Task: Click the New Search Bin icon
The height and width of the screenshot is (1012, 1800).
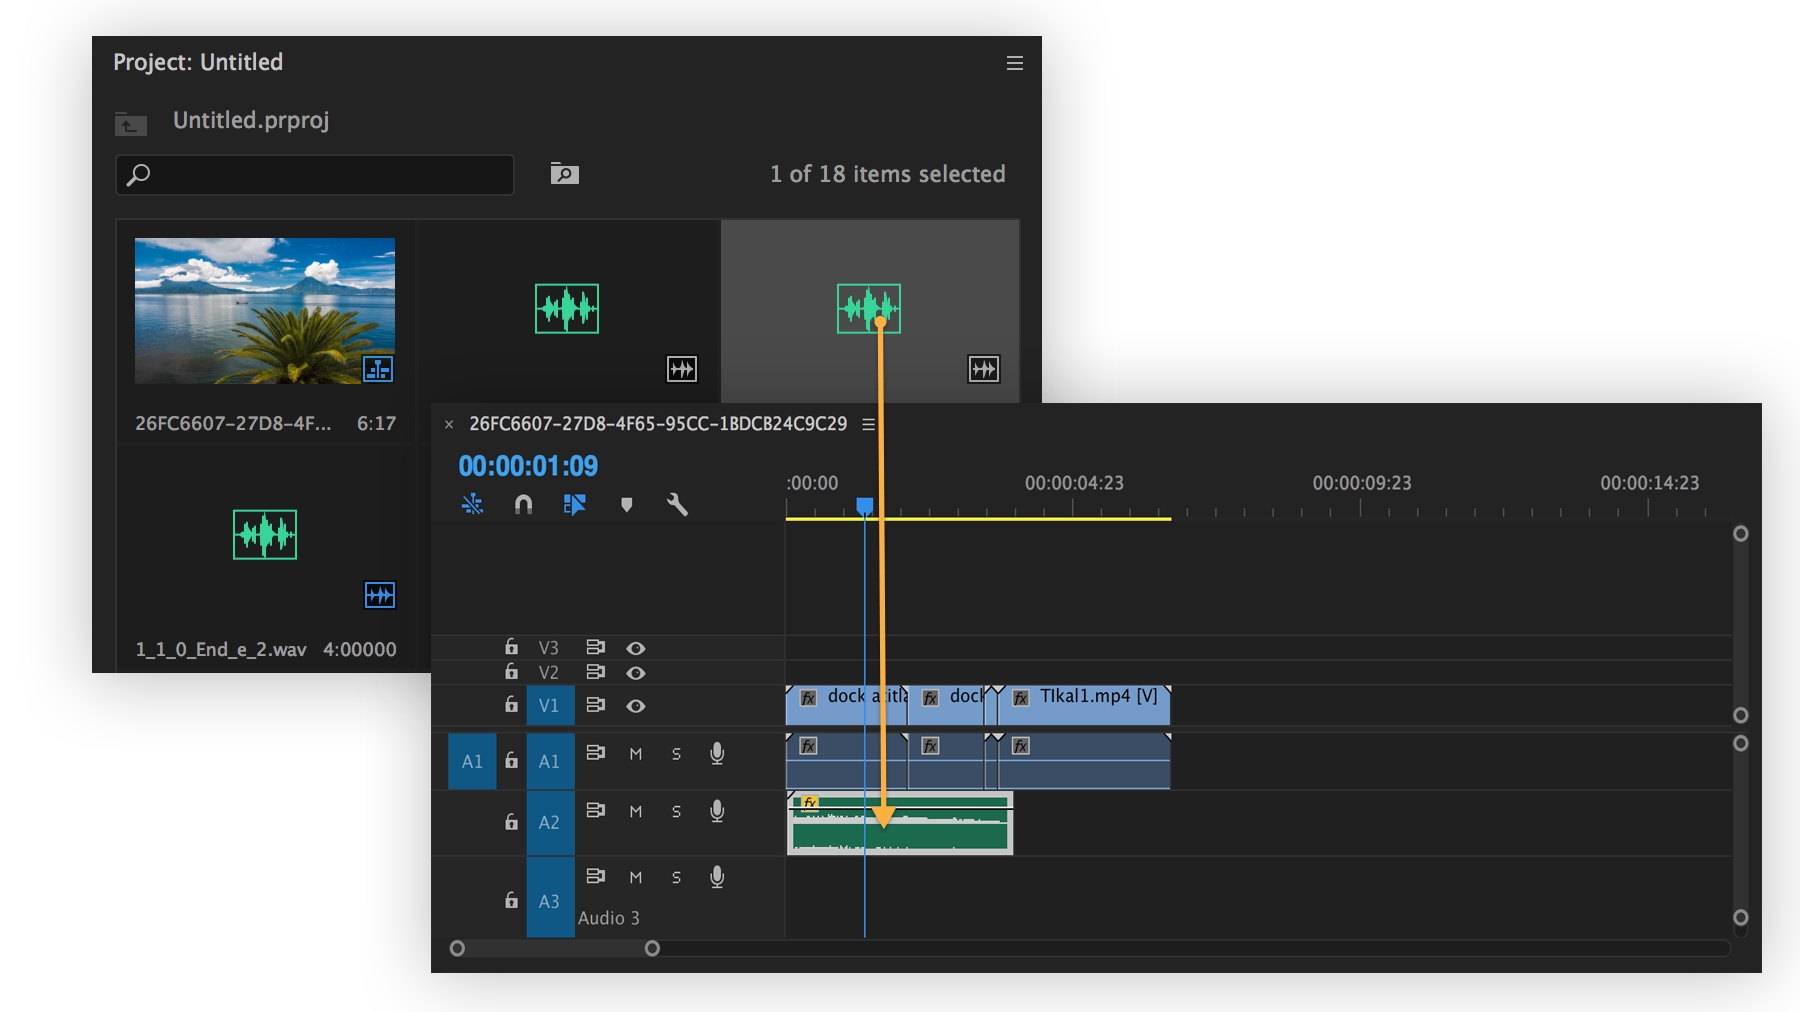Action: [x=565, y=173]
